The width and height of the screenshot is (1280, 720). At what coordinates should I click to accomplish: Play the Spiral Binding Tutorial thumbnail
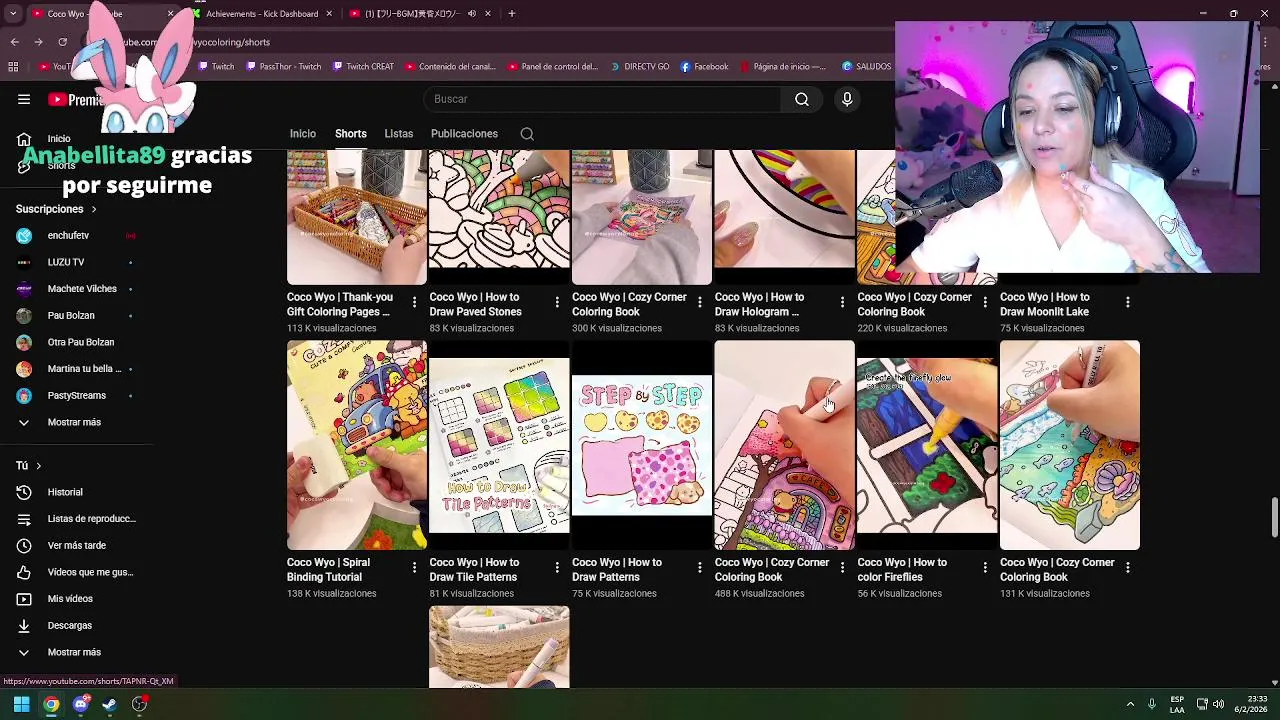click(357, 445)
